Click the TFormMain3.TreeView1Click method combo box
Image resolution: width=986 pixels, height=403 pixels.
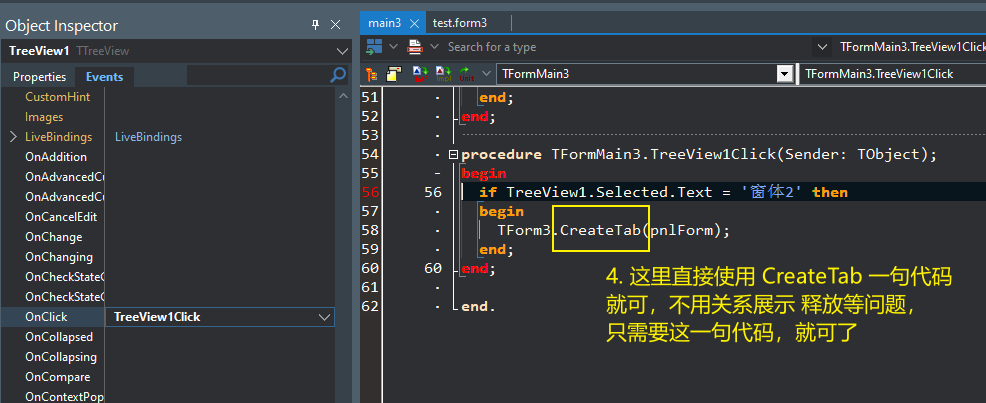[x=891, y=74]
